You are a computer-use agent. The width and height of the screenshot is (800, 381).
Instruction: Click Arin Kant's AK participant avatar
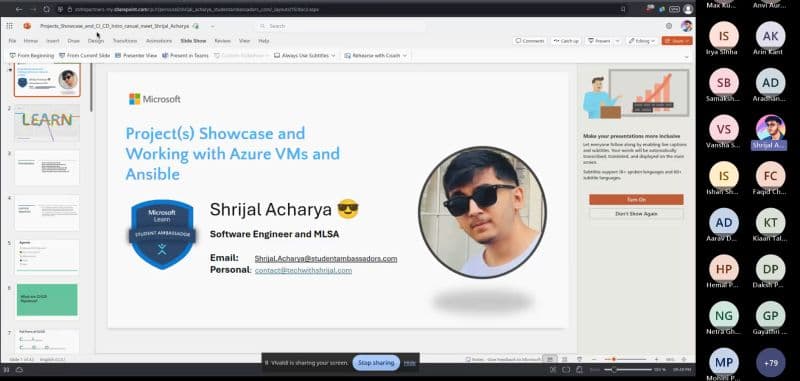(x=770, y=36)
